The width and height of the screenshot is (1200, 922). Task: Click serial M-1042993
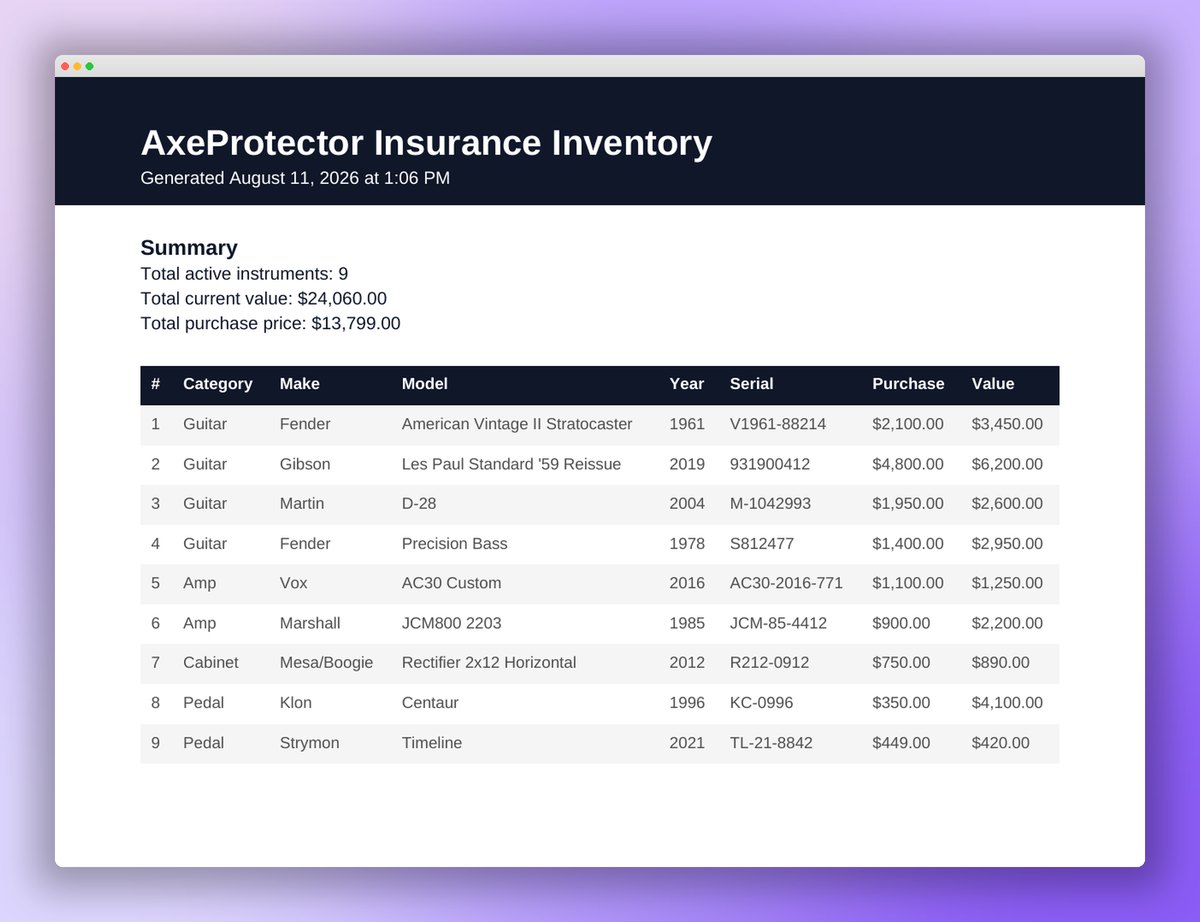[x=770, y=504]
